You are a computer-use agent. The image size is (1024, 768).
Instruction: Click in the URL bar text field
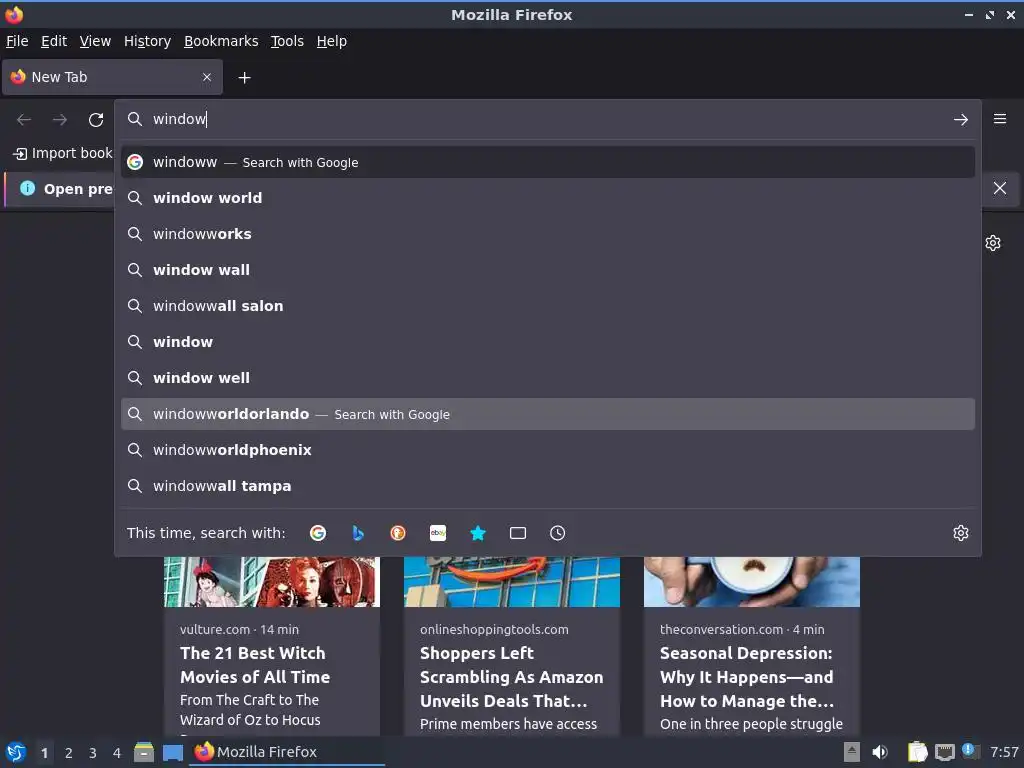tap(547, 119)
